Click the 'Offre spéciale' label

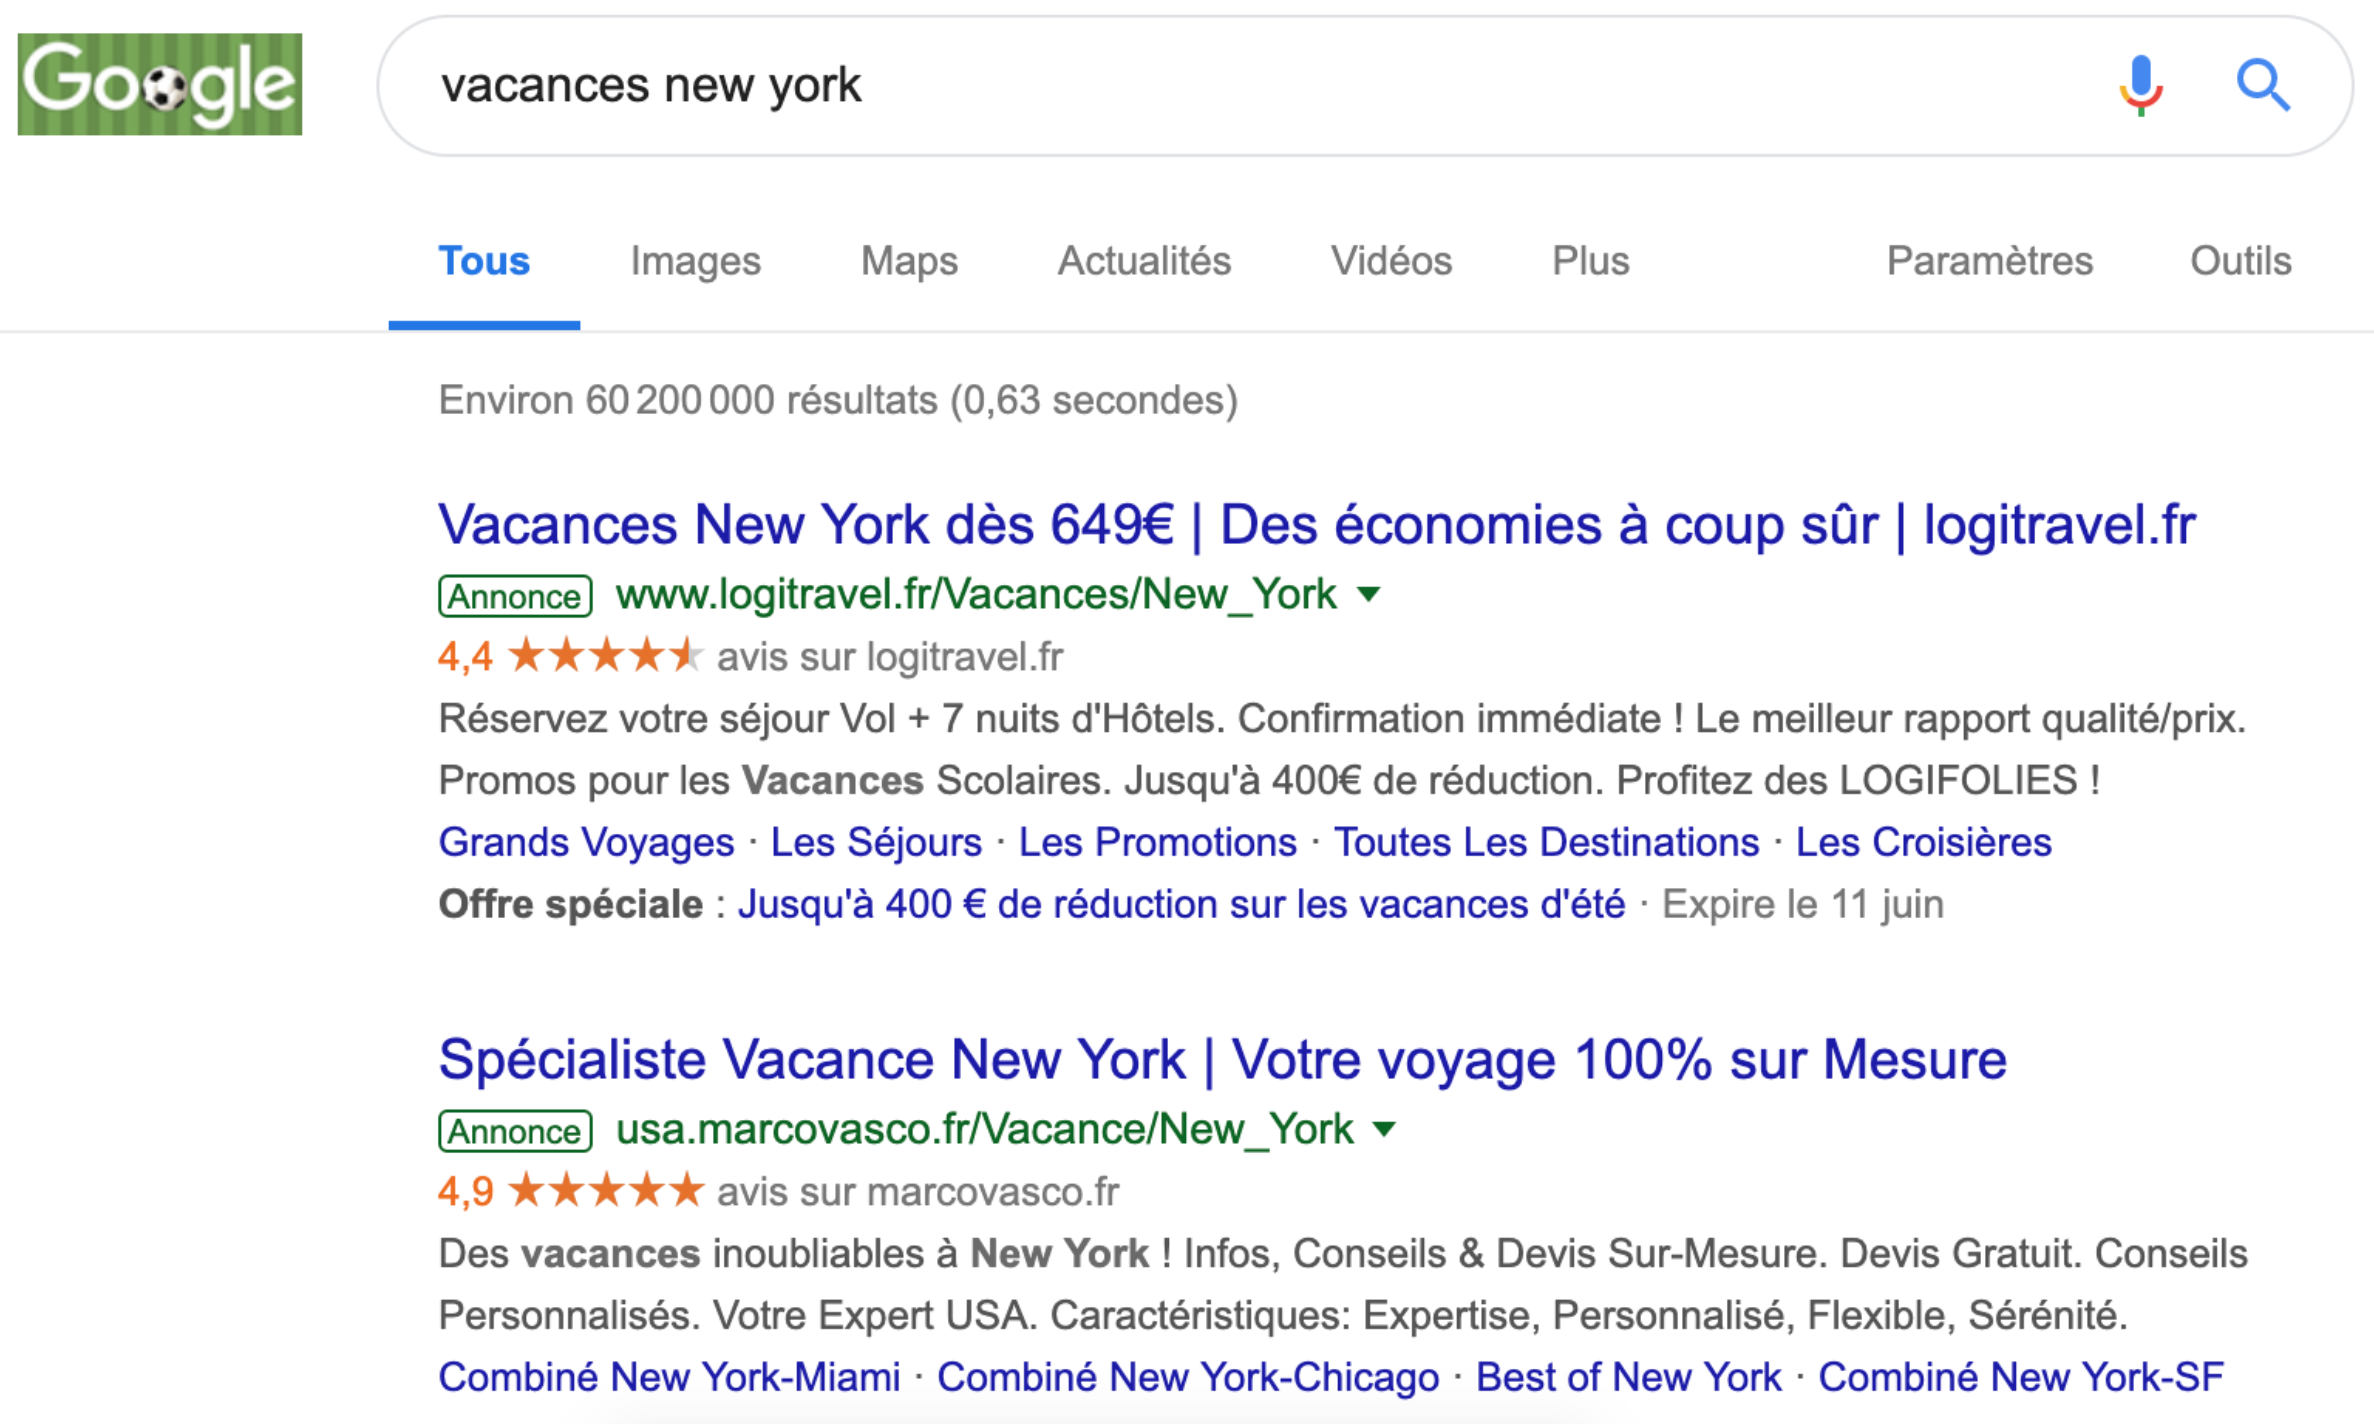click(x=571, y=904)
